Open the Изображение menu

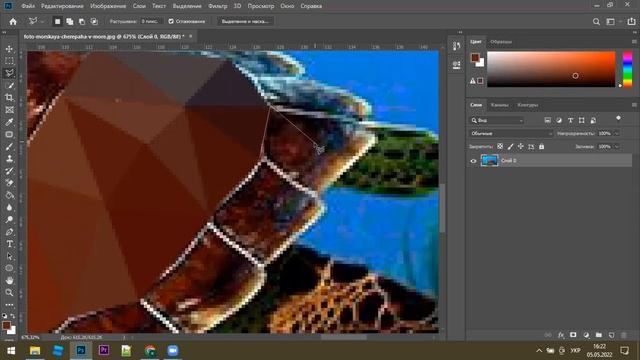click(x=108, y=6)
